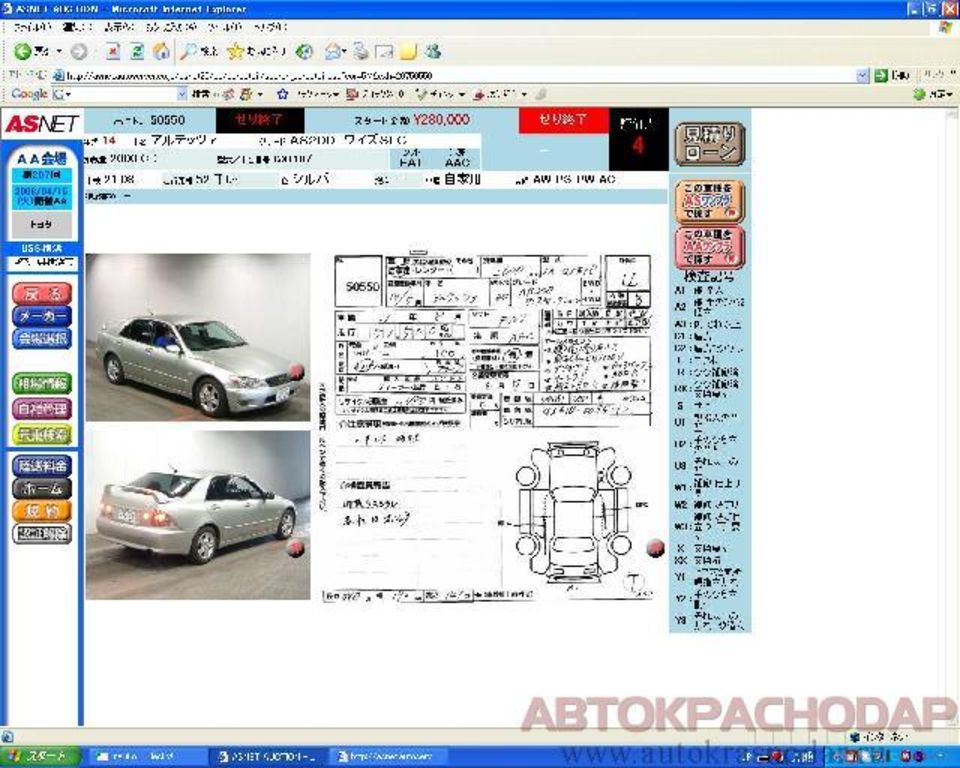Open the Home page house icon
This screenshot has height=768, width=960.
(161, 51)
